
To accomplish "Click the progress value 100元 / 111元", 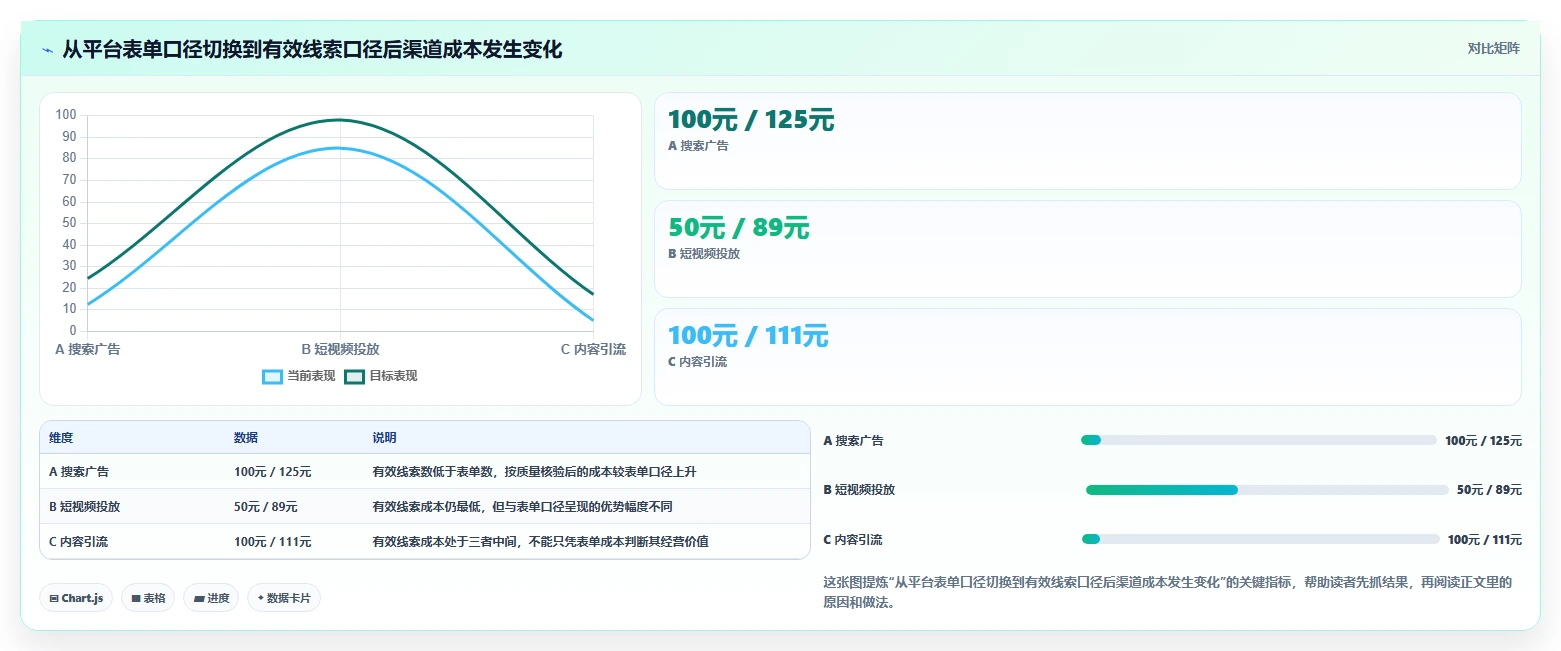I will [1484, 540].
